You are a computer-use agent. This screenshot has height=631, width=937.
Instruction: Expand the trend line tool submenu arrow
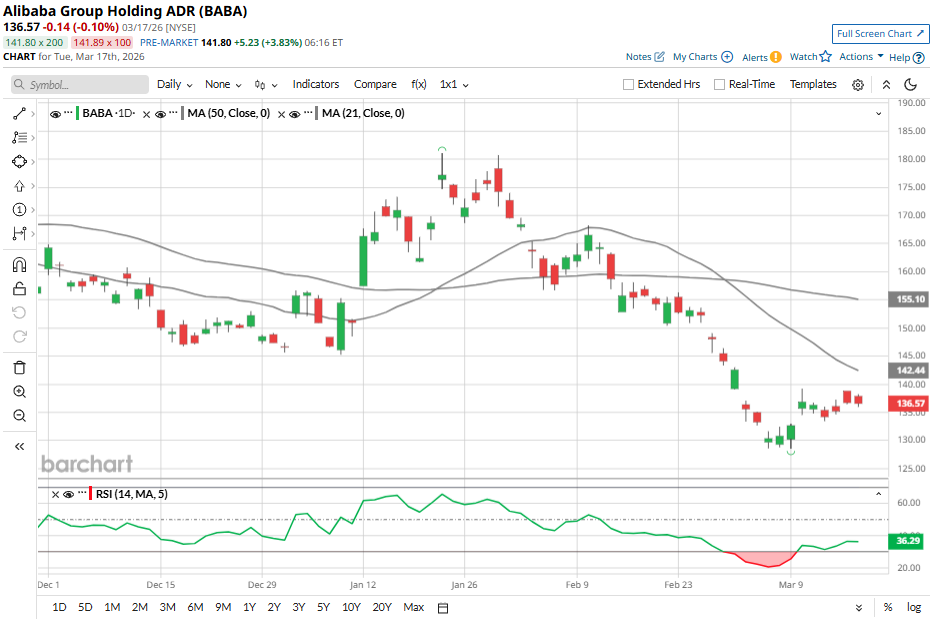[32, 114]
